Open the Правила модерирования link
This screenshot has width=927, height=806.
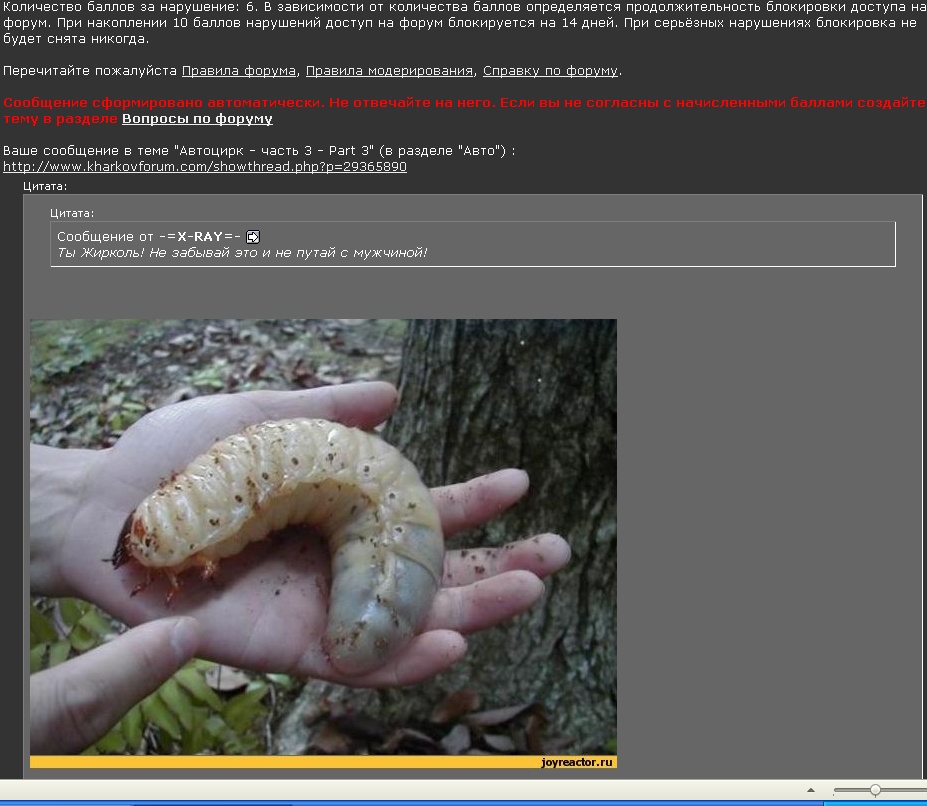[x=390, y=71]
